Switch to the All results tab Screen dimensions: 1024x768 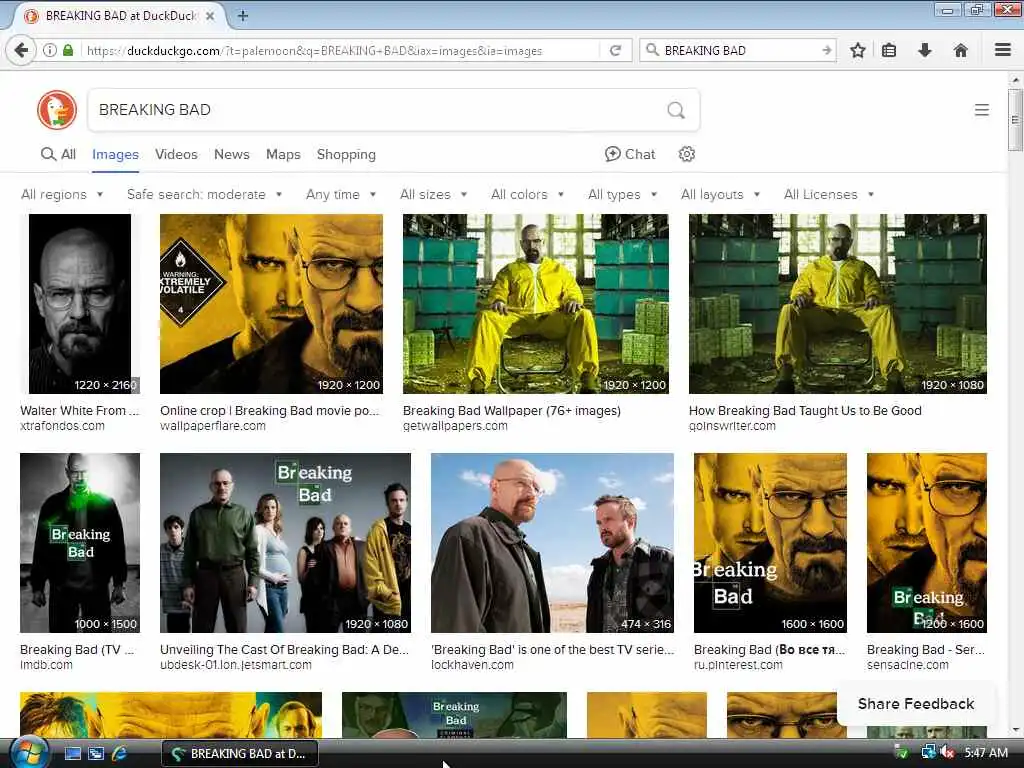(x=58, y=154)
